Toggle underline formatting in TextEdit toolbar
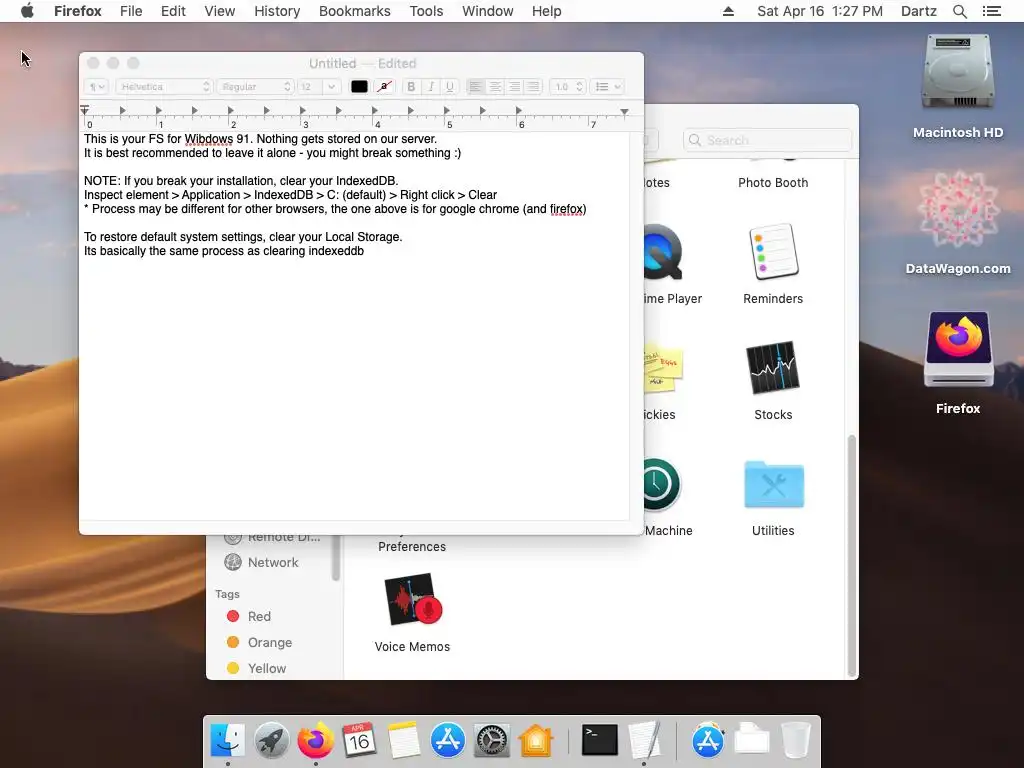 [449, 86]
